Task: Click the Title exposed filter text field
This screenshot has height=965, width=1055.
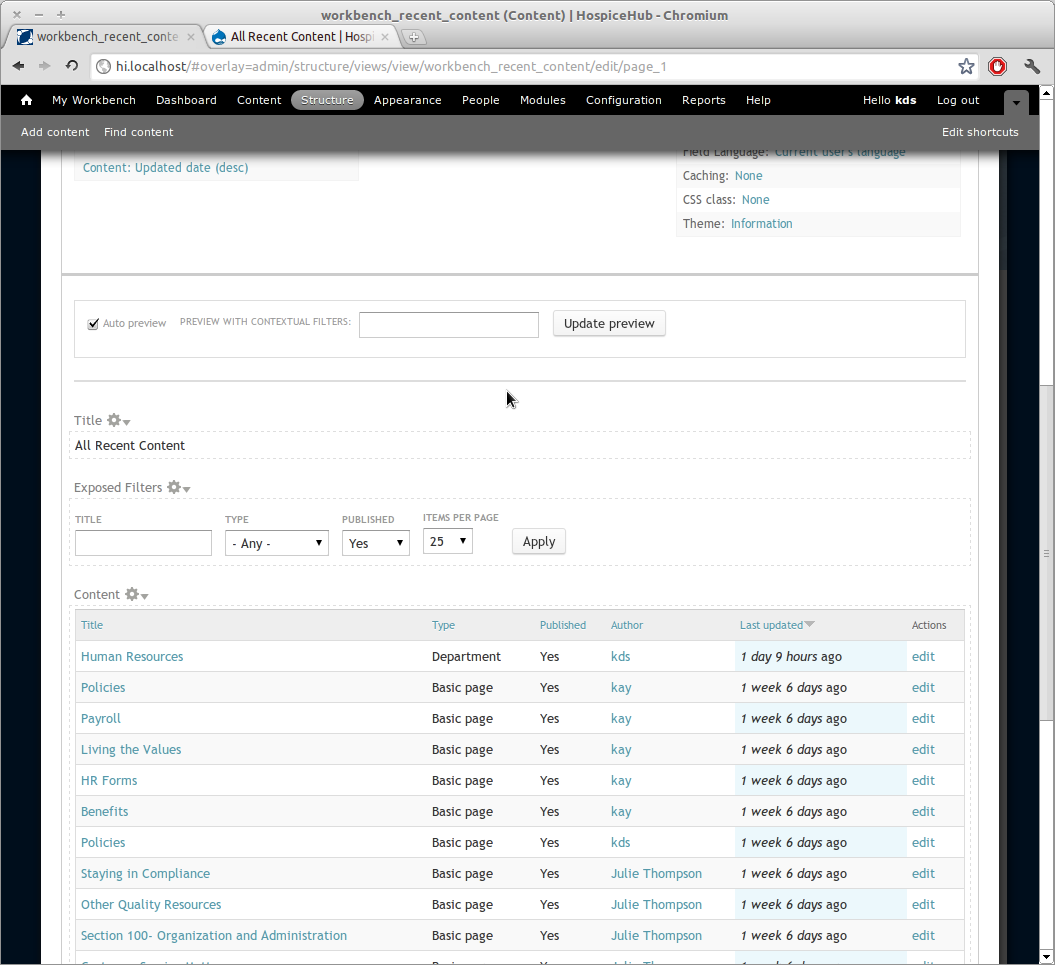Action: tap(143, 543)
